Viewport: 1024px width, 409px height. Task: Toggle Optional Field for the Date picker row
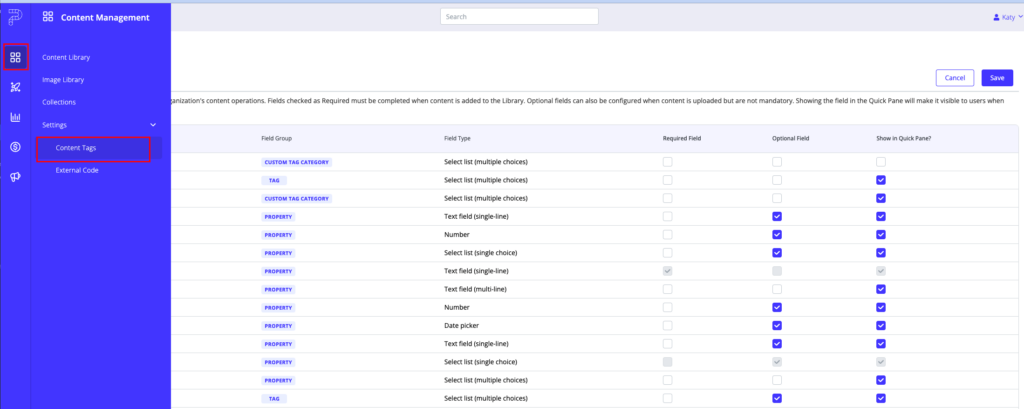(x=777, y=325)
